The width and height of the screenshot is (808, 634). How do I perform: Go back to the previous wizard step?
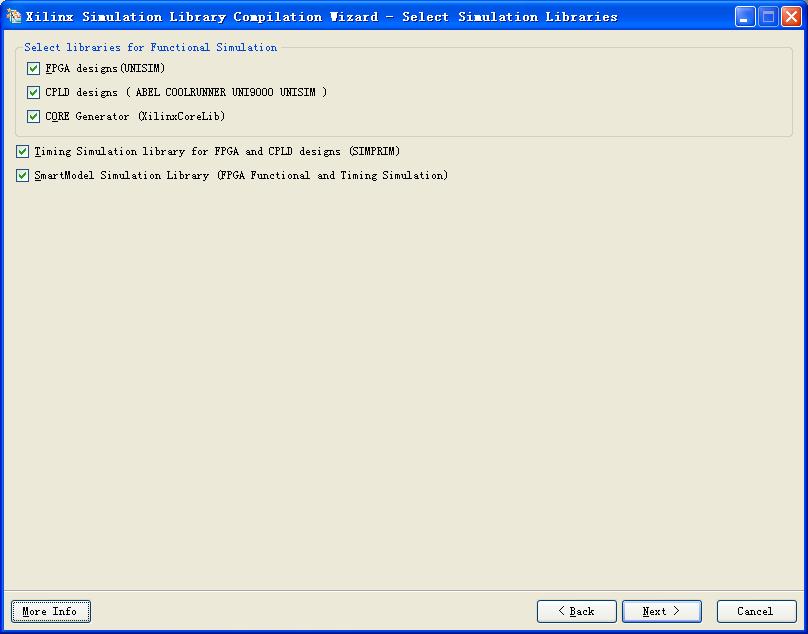point(577,611)
